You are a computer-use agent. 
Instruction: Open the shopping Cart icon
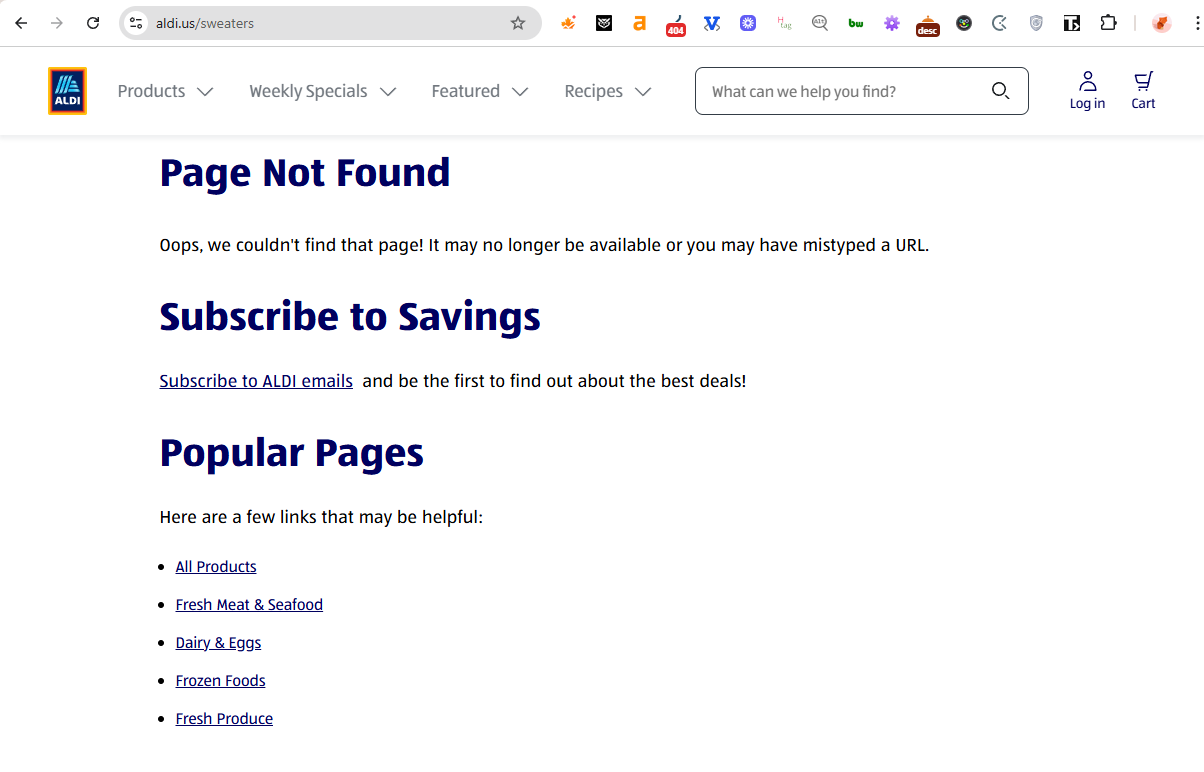point(1143,90)
